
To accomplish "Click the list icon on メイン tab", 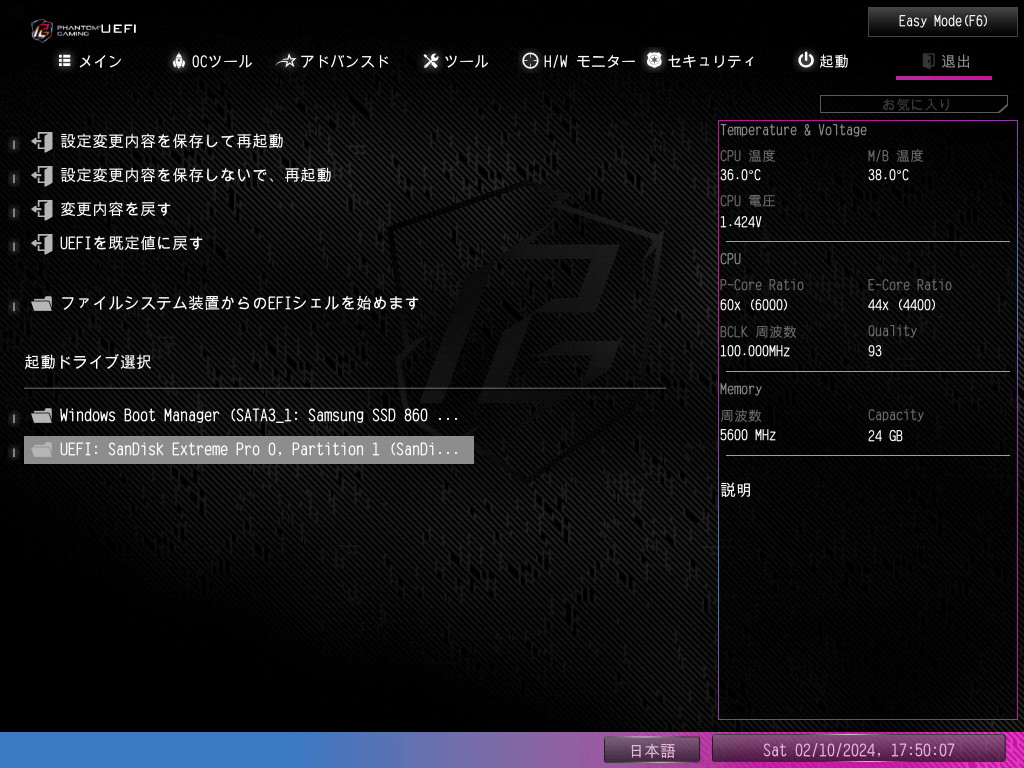I will pos(65,61).
